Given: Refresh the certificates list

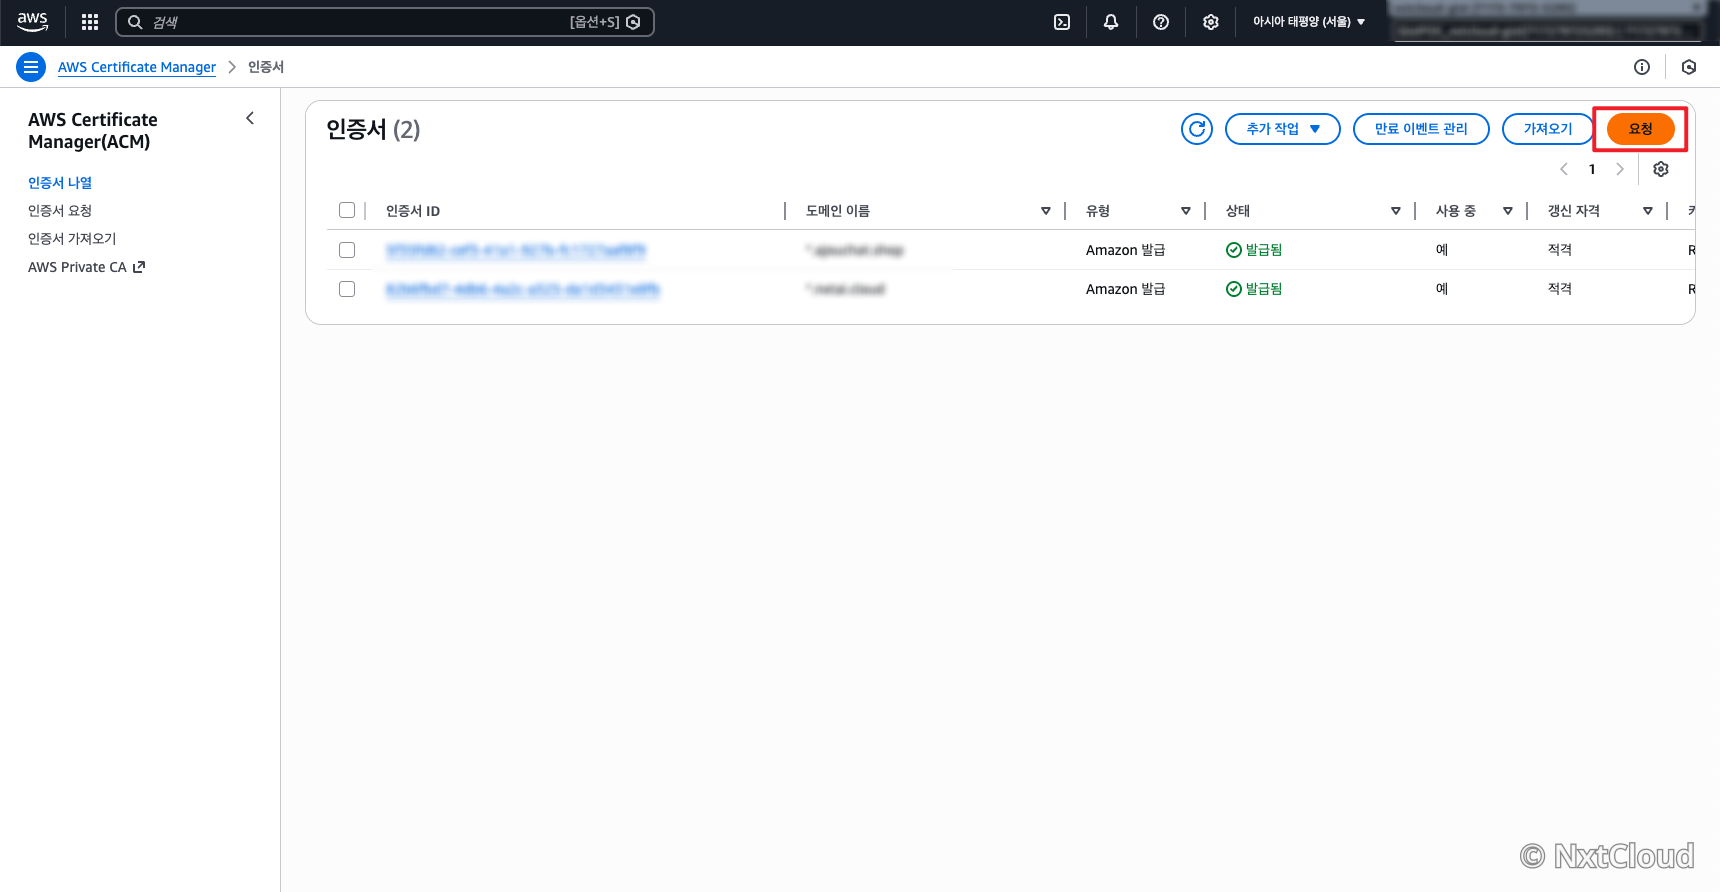Looking at the screenshot, I should click(1197, 129).
